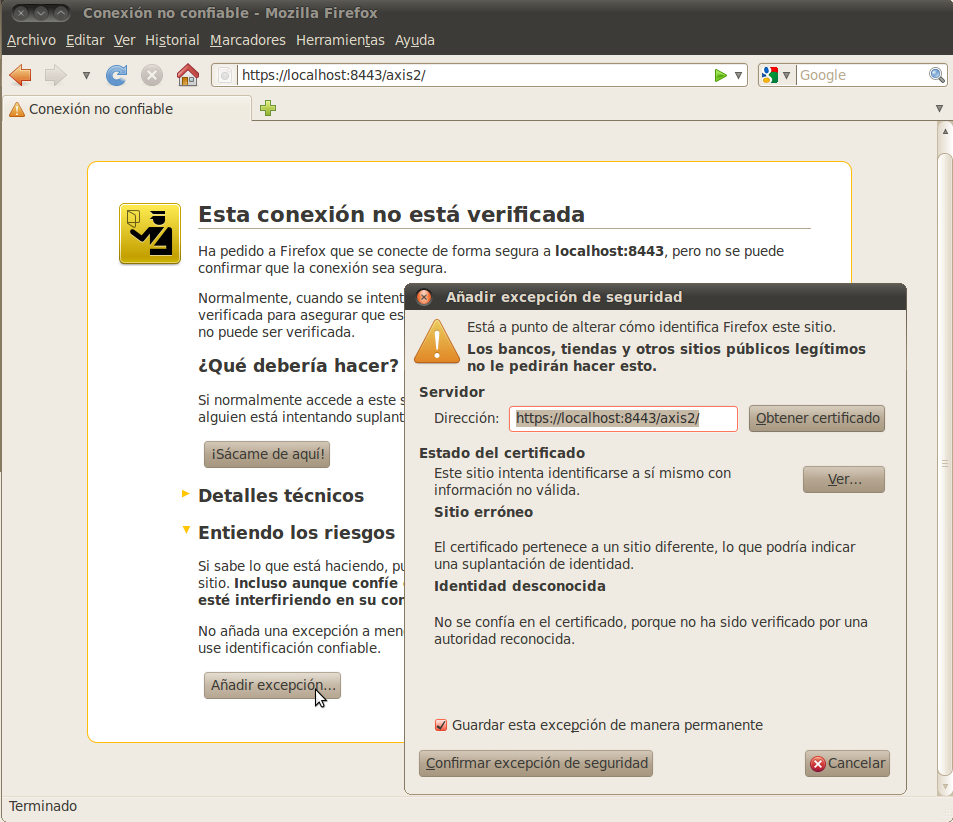Open the Google search engine selector dropdown
This screenshot has height=822, width=953.
pos(776,75)
